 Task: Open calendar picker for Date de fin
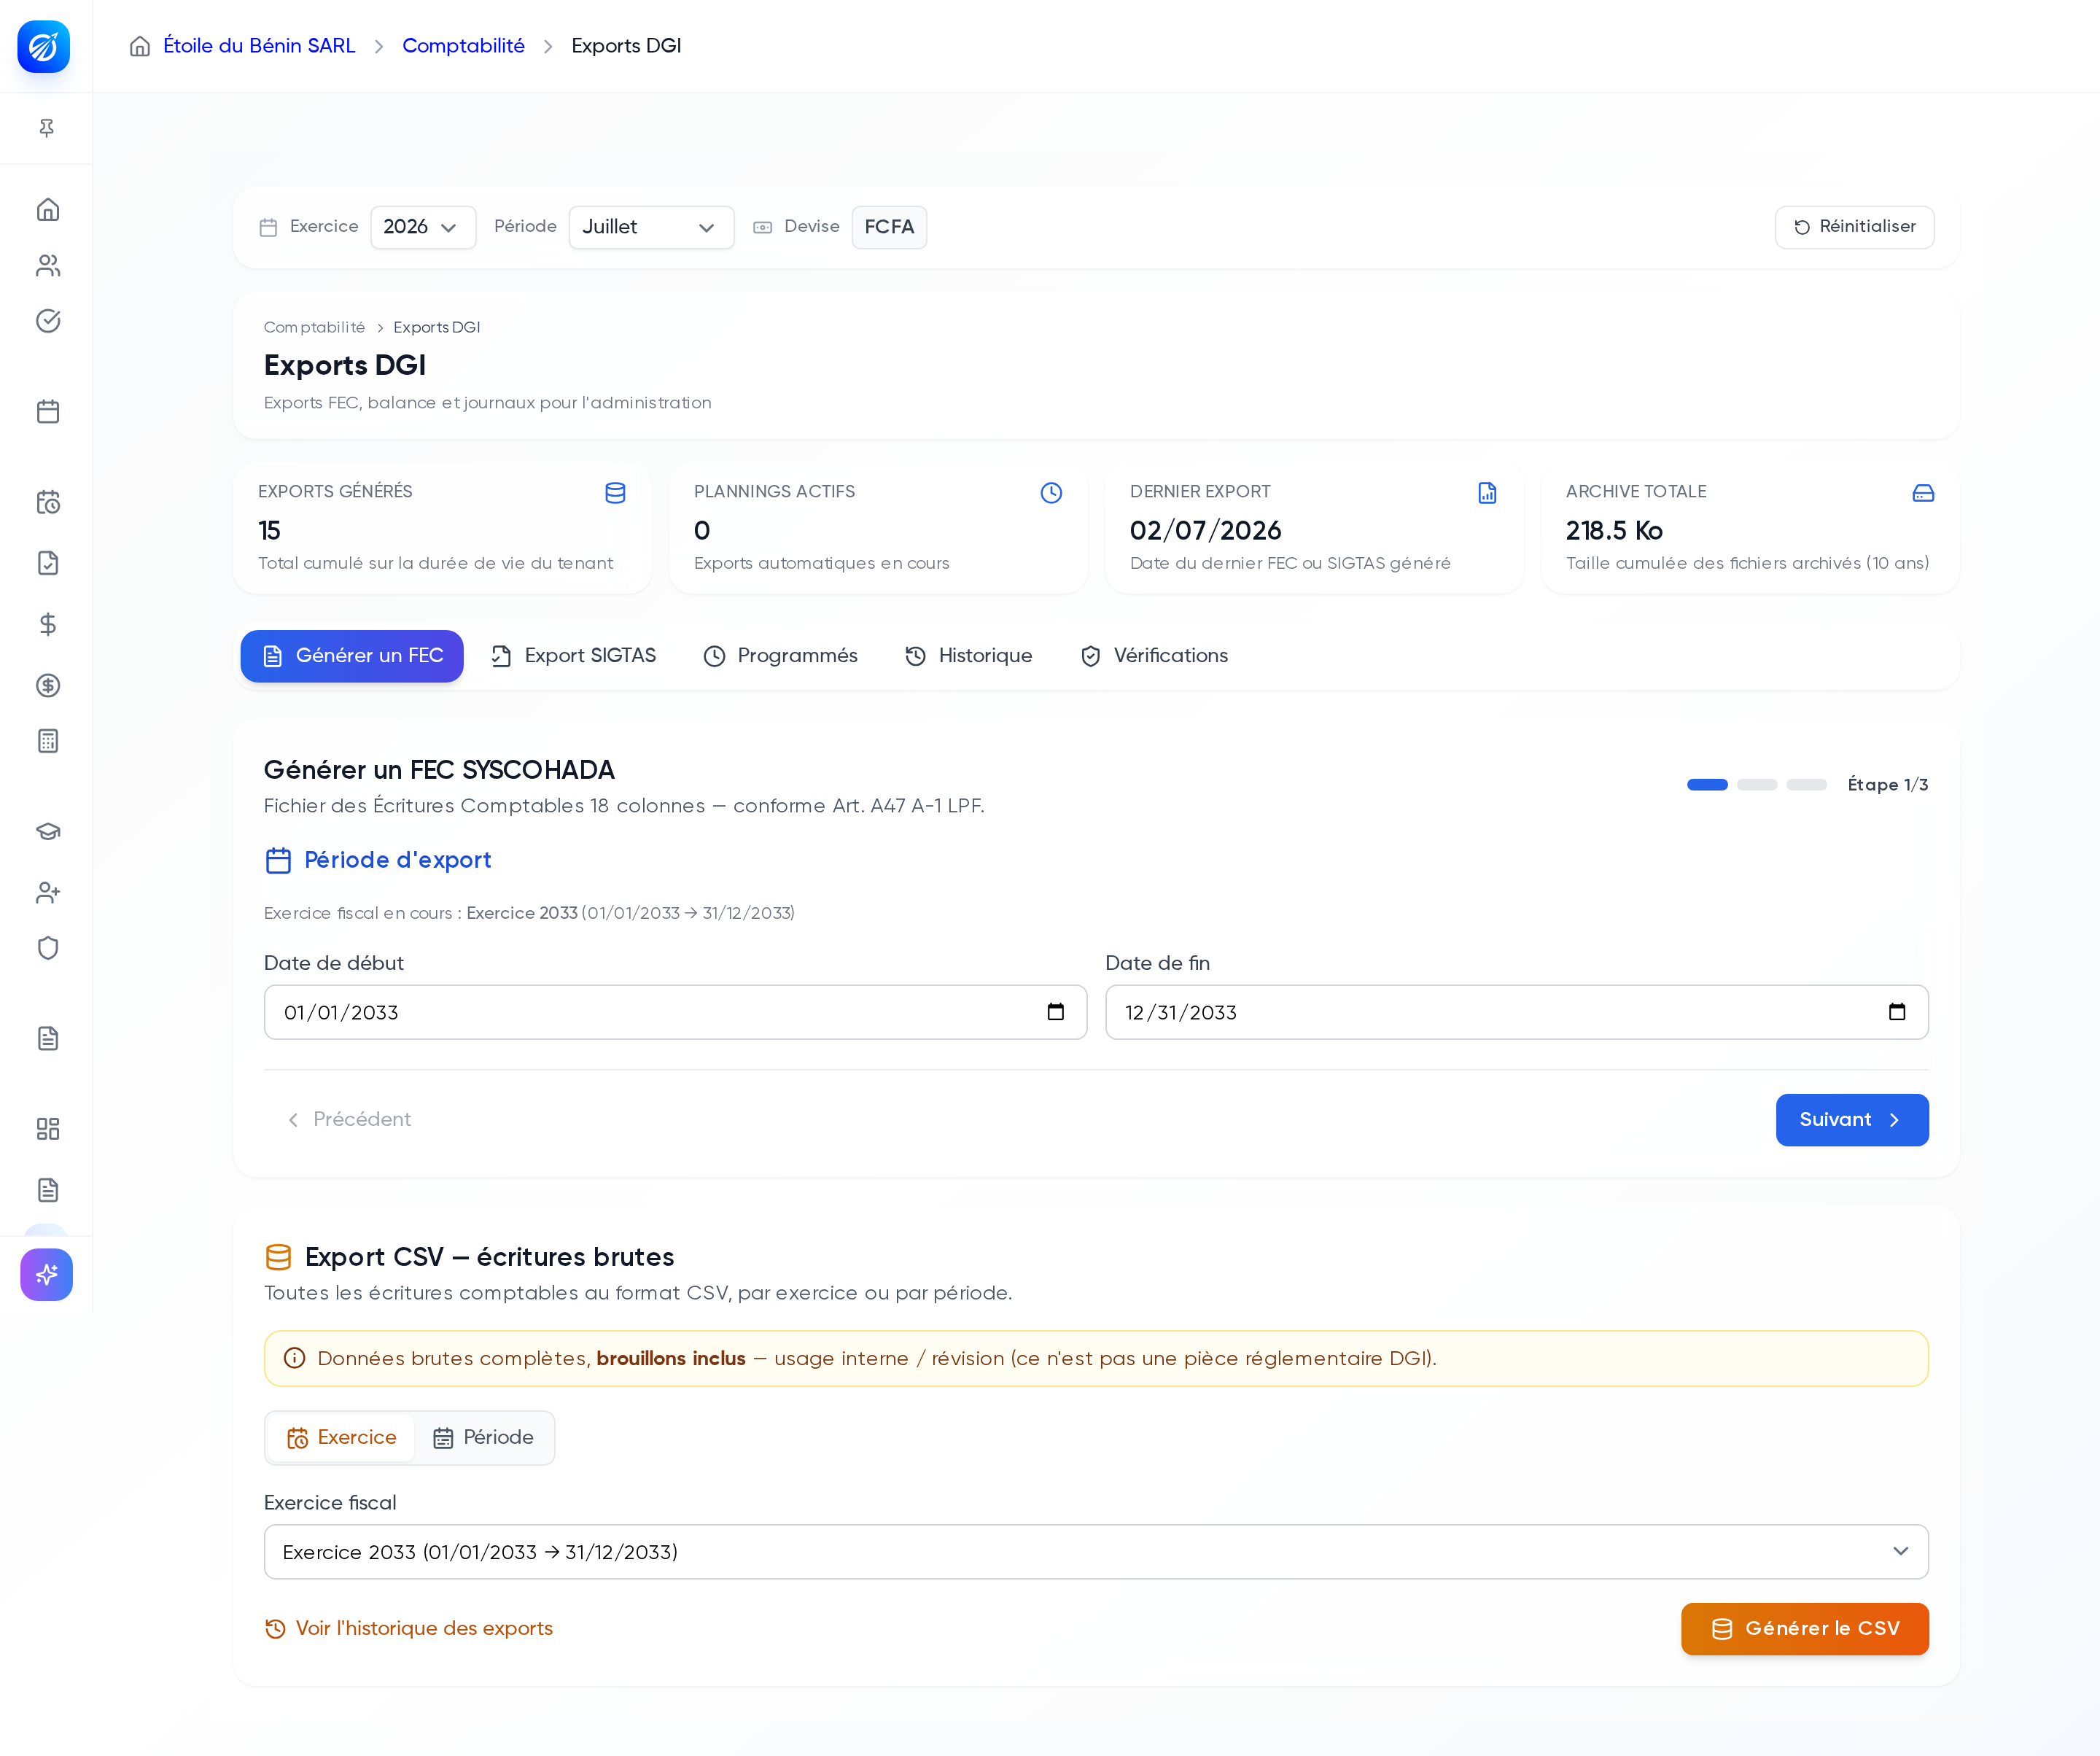1897,1012
